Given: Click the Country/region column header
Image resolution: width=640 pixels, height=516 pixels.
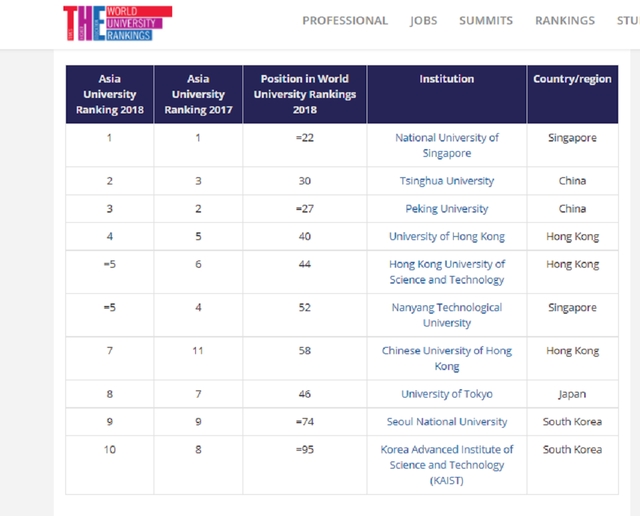Looking at the screenshot, I should 572,94.
